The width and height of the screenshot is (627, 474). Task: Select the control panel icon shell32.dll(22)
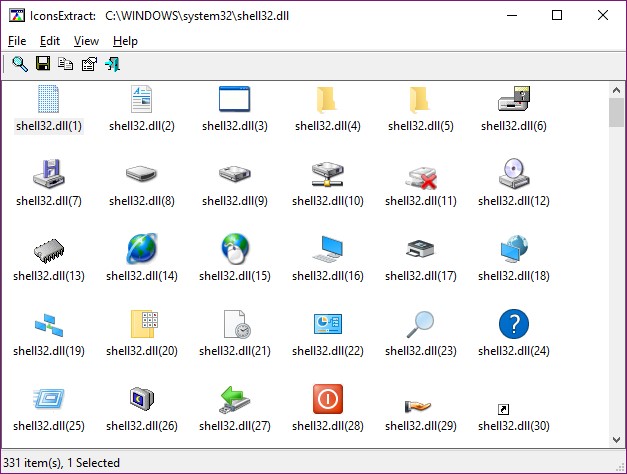pyautogui.click(x=327, y=324)
